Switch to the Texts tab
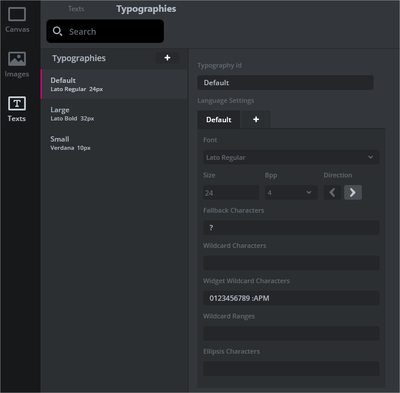 [x=76, y=9]
